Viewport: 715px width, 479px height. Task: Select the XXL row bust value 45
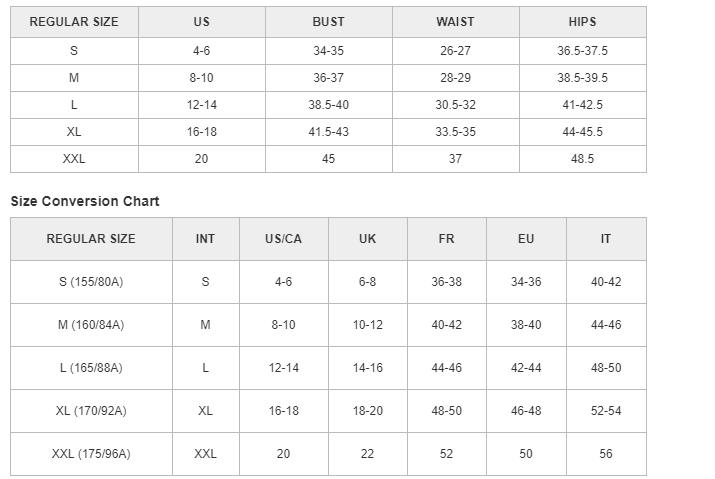point(328,159)
